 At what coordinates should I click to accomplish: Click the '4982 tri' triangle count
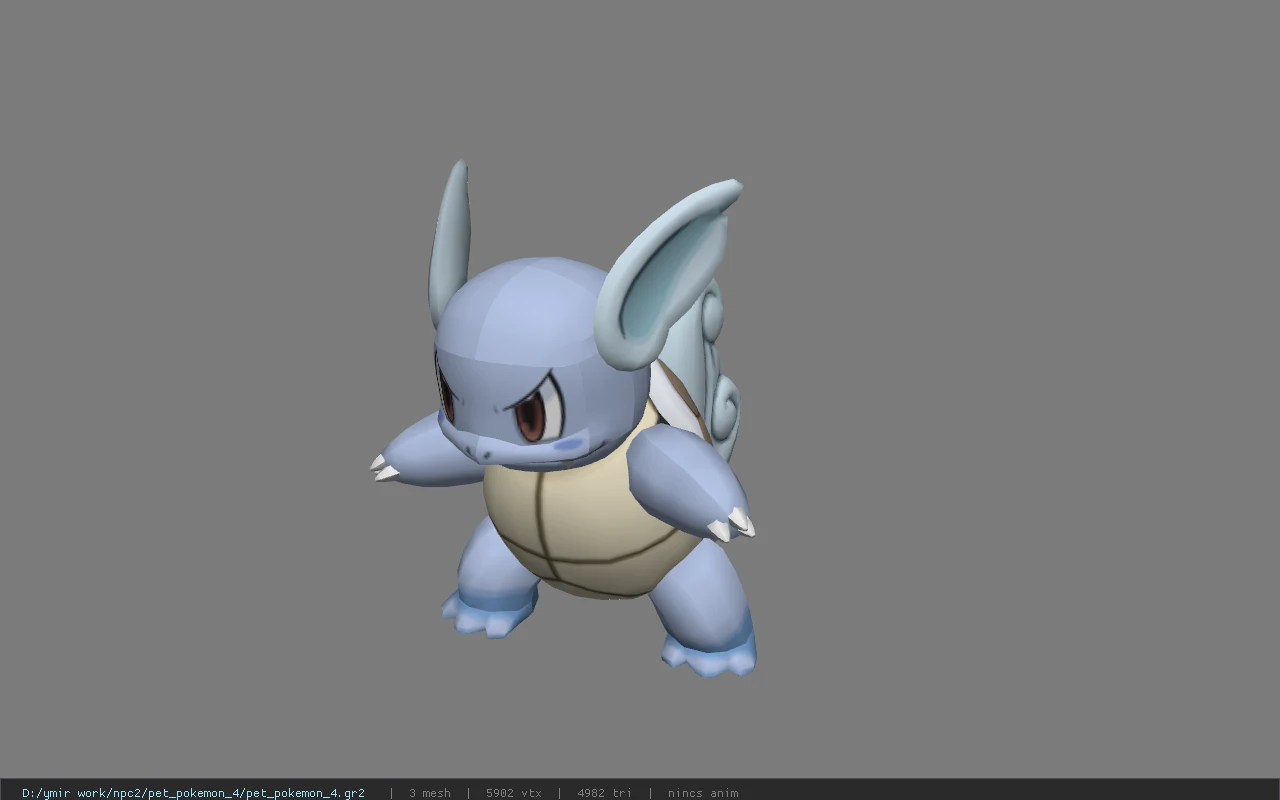604,793
